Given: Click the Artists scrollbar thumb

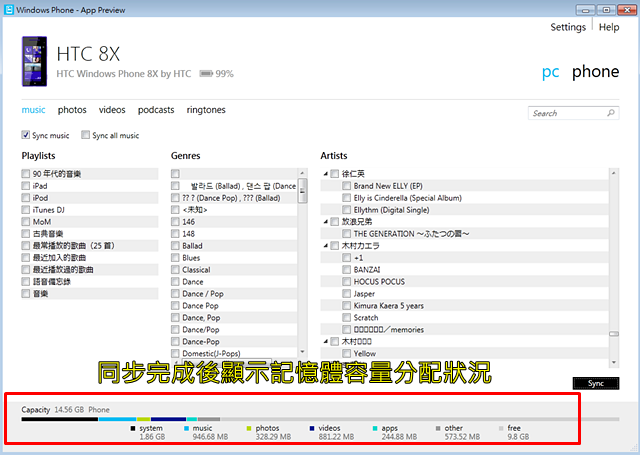Looking at the screenshot, I should pos(614,334).
